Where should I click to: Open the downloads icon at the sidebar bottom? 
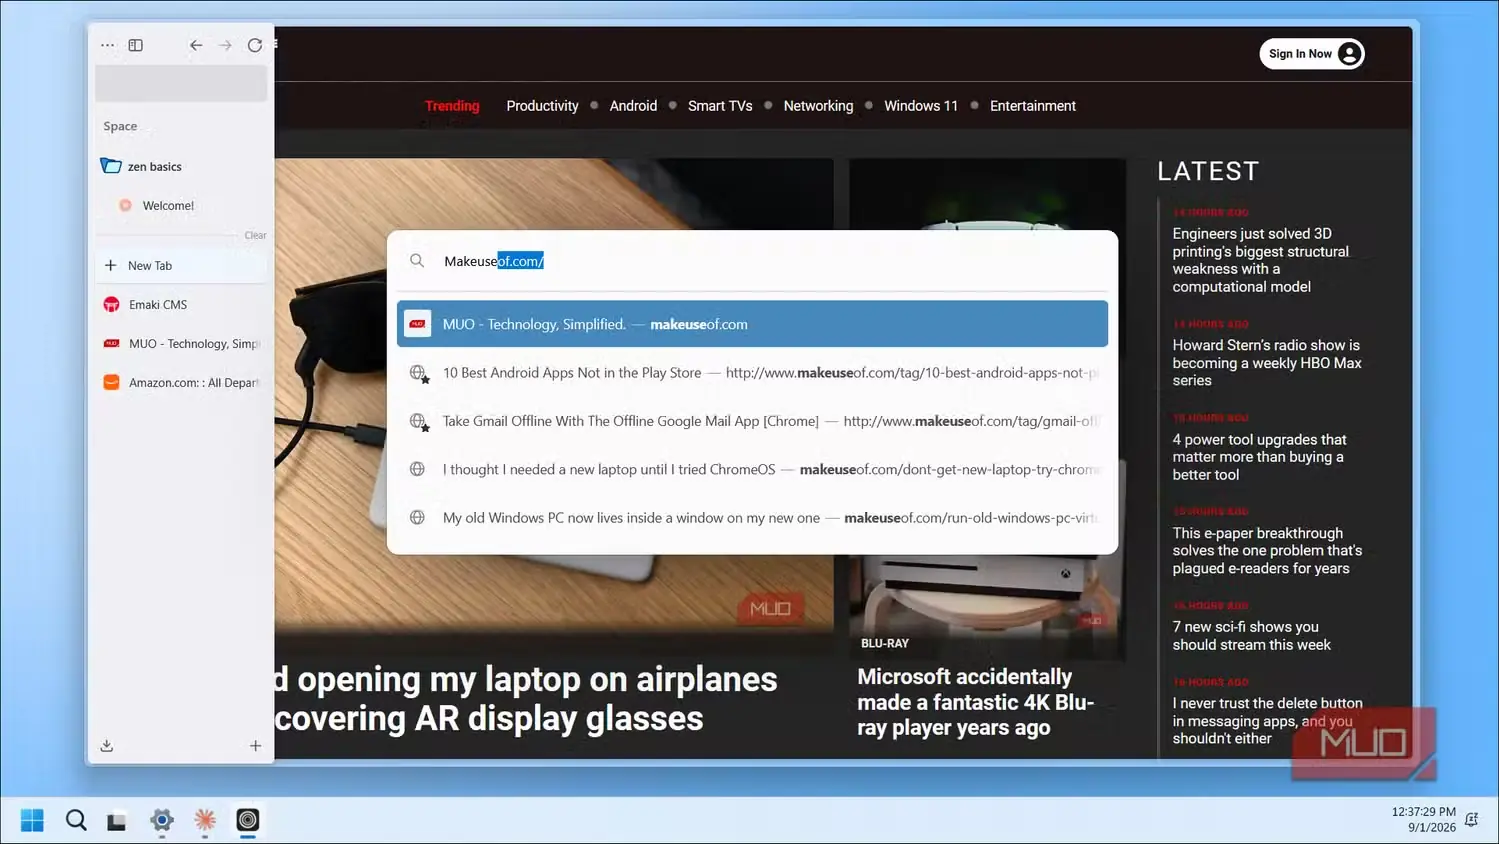[107, 746]
